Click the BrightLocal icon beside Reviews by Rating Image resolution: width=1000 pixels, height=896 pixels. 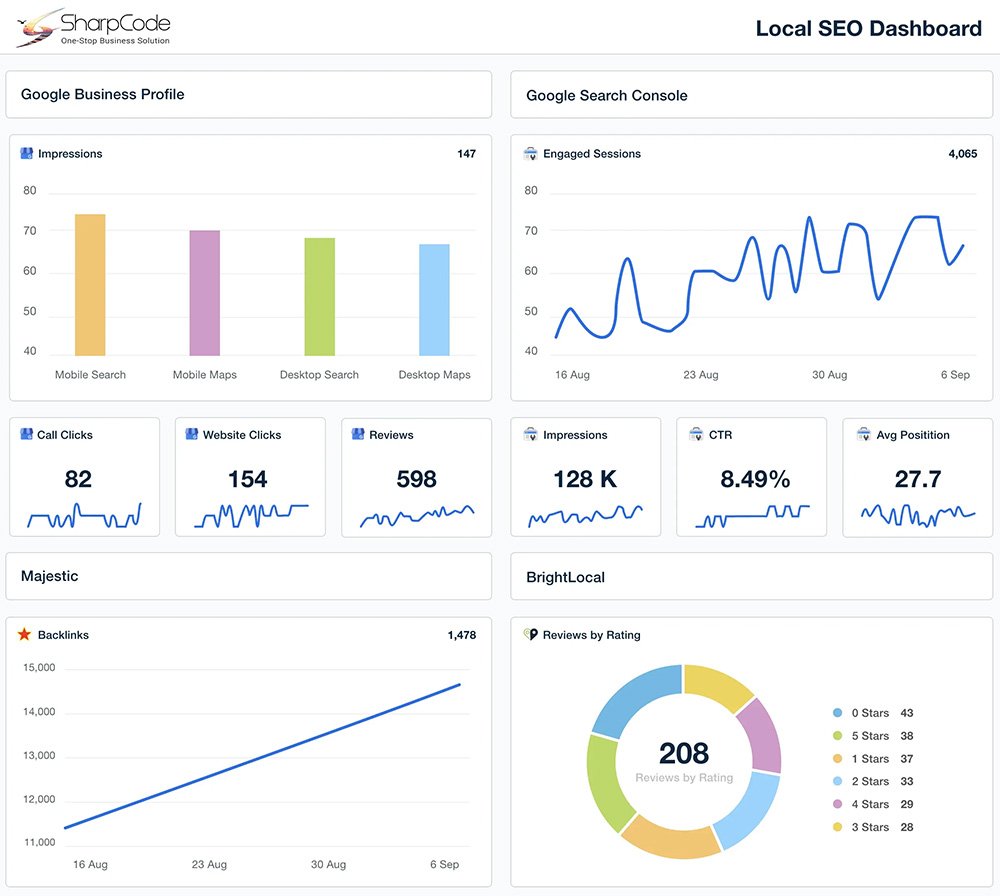(531, 635)
